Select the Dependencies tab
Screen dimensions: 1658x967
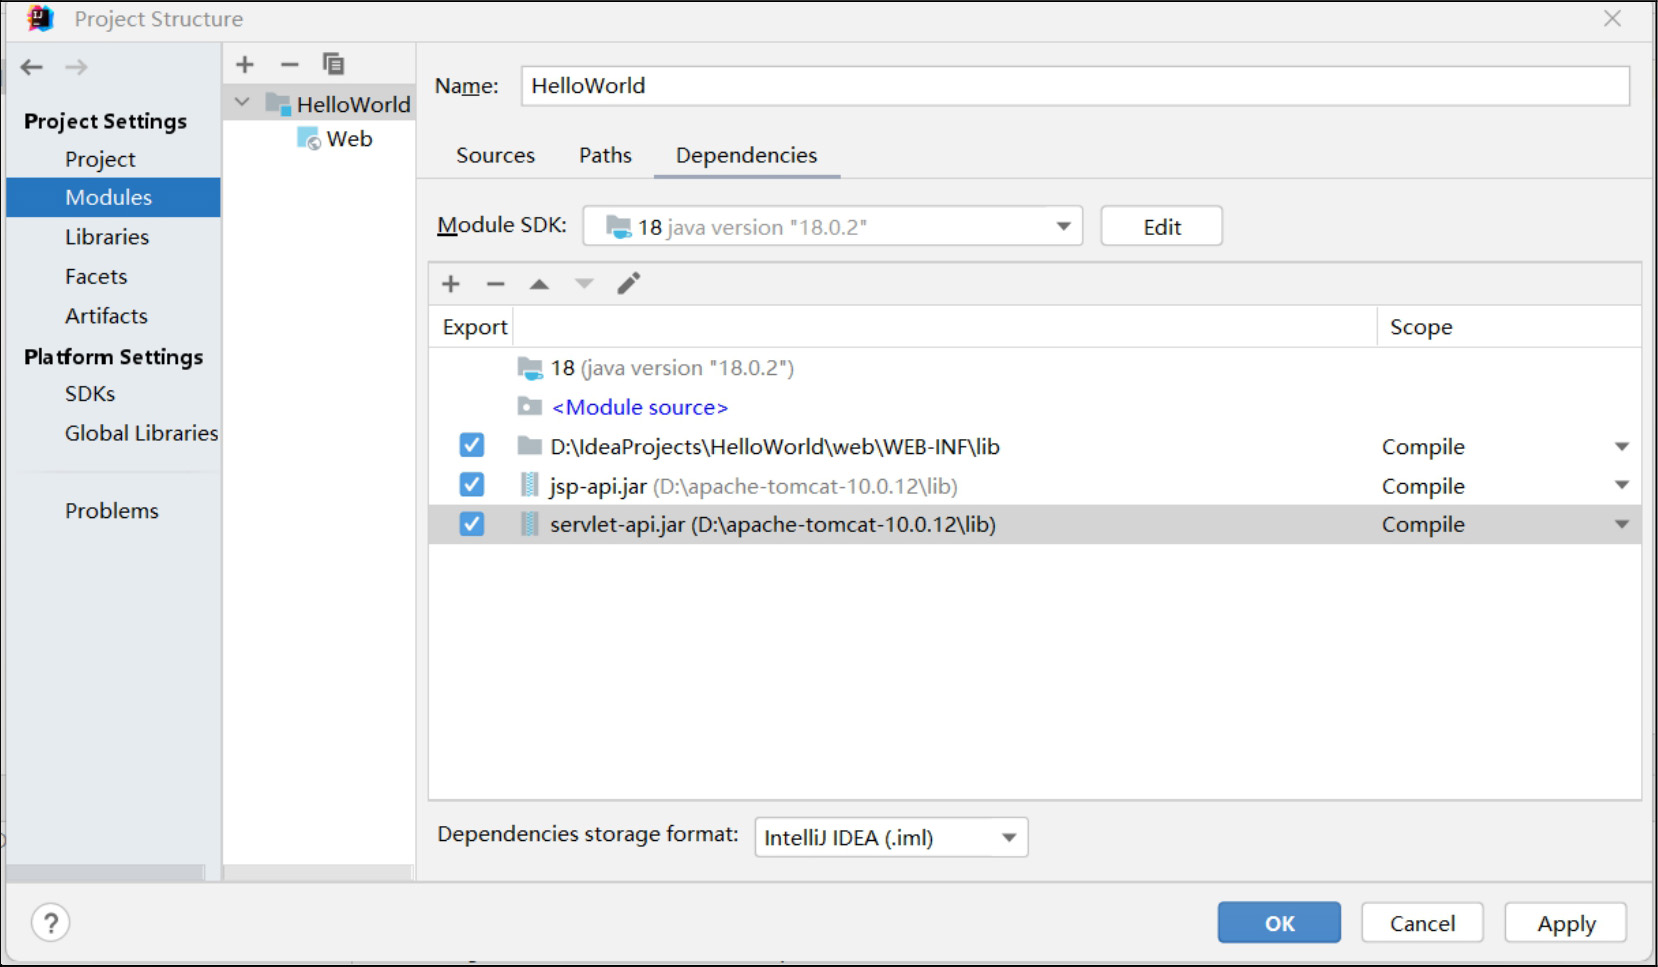746,155
